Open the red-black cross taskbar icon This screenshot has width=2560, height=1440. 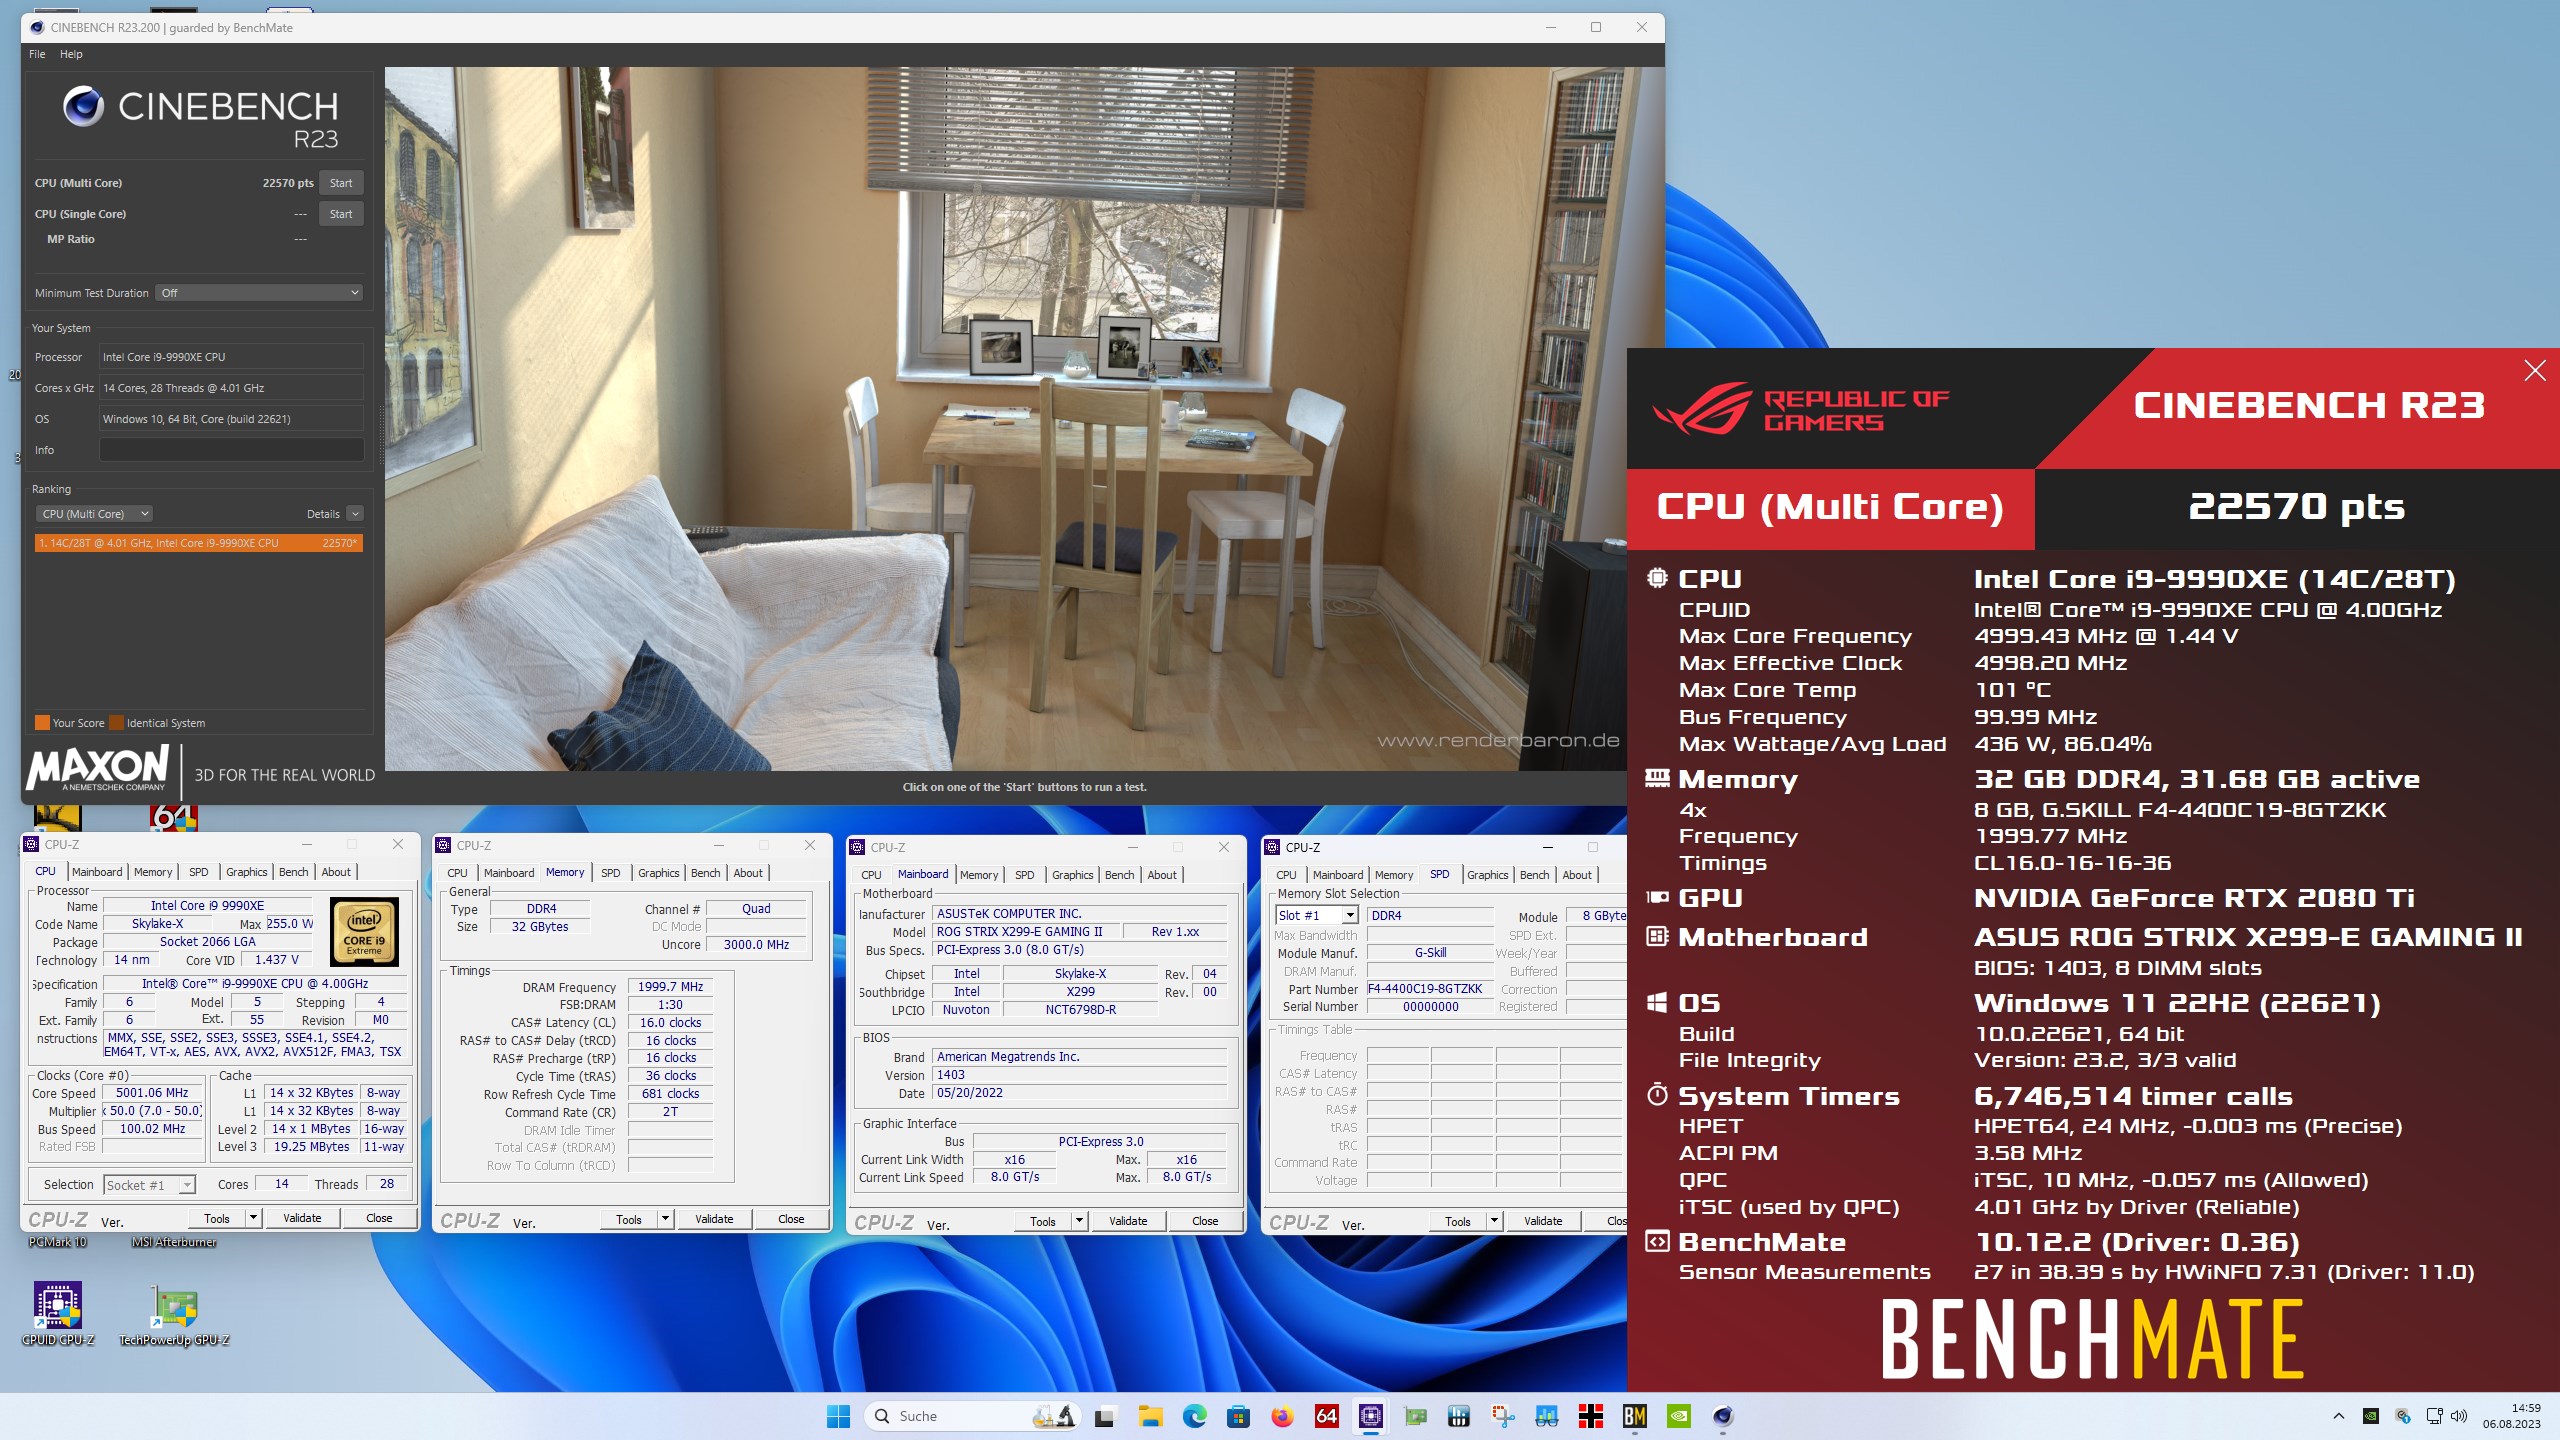point(1590,1416)
